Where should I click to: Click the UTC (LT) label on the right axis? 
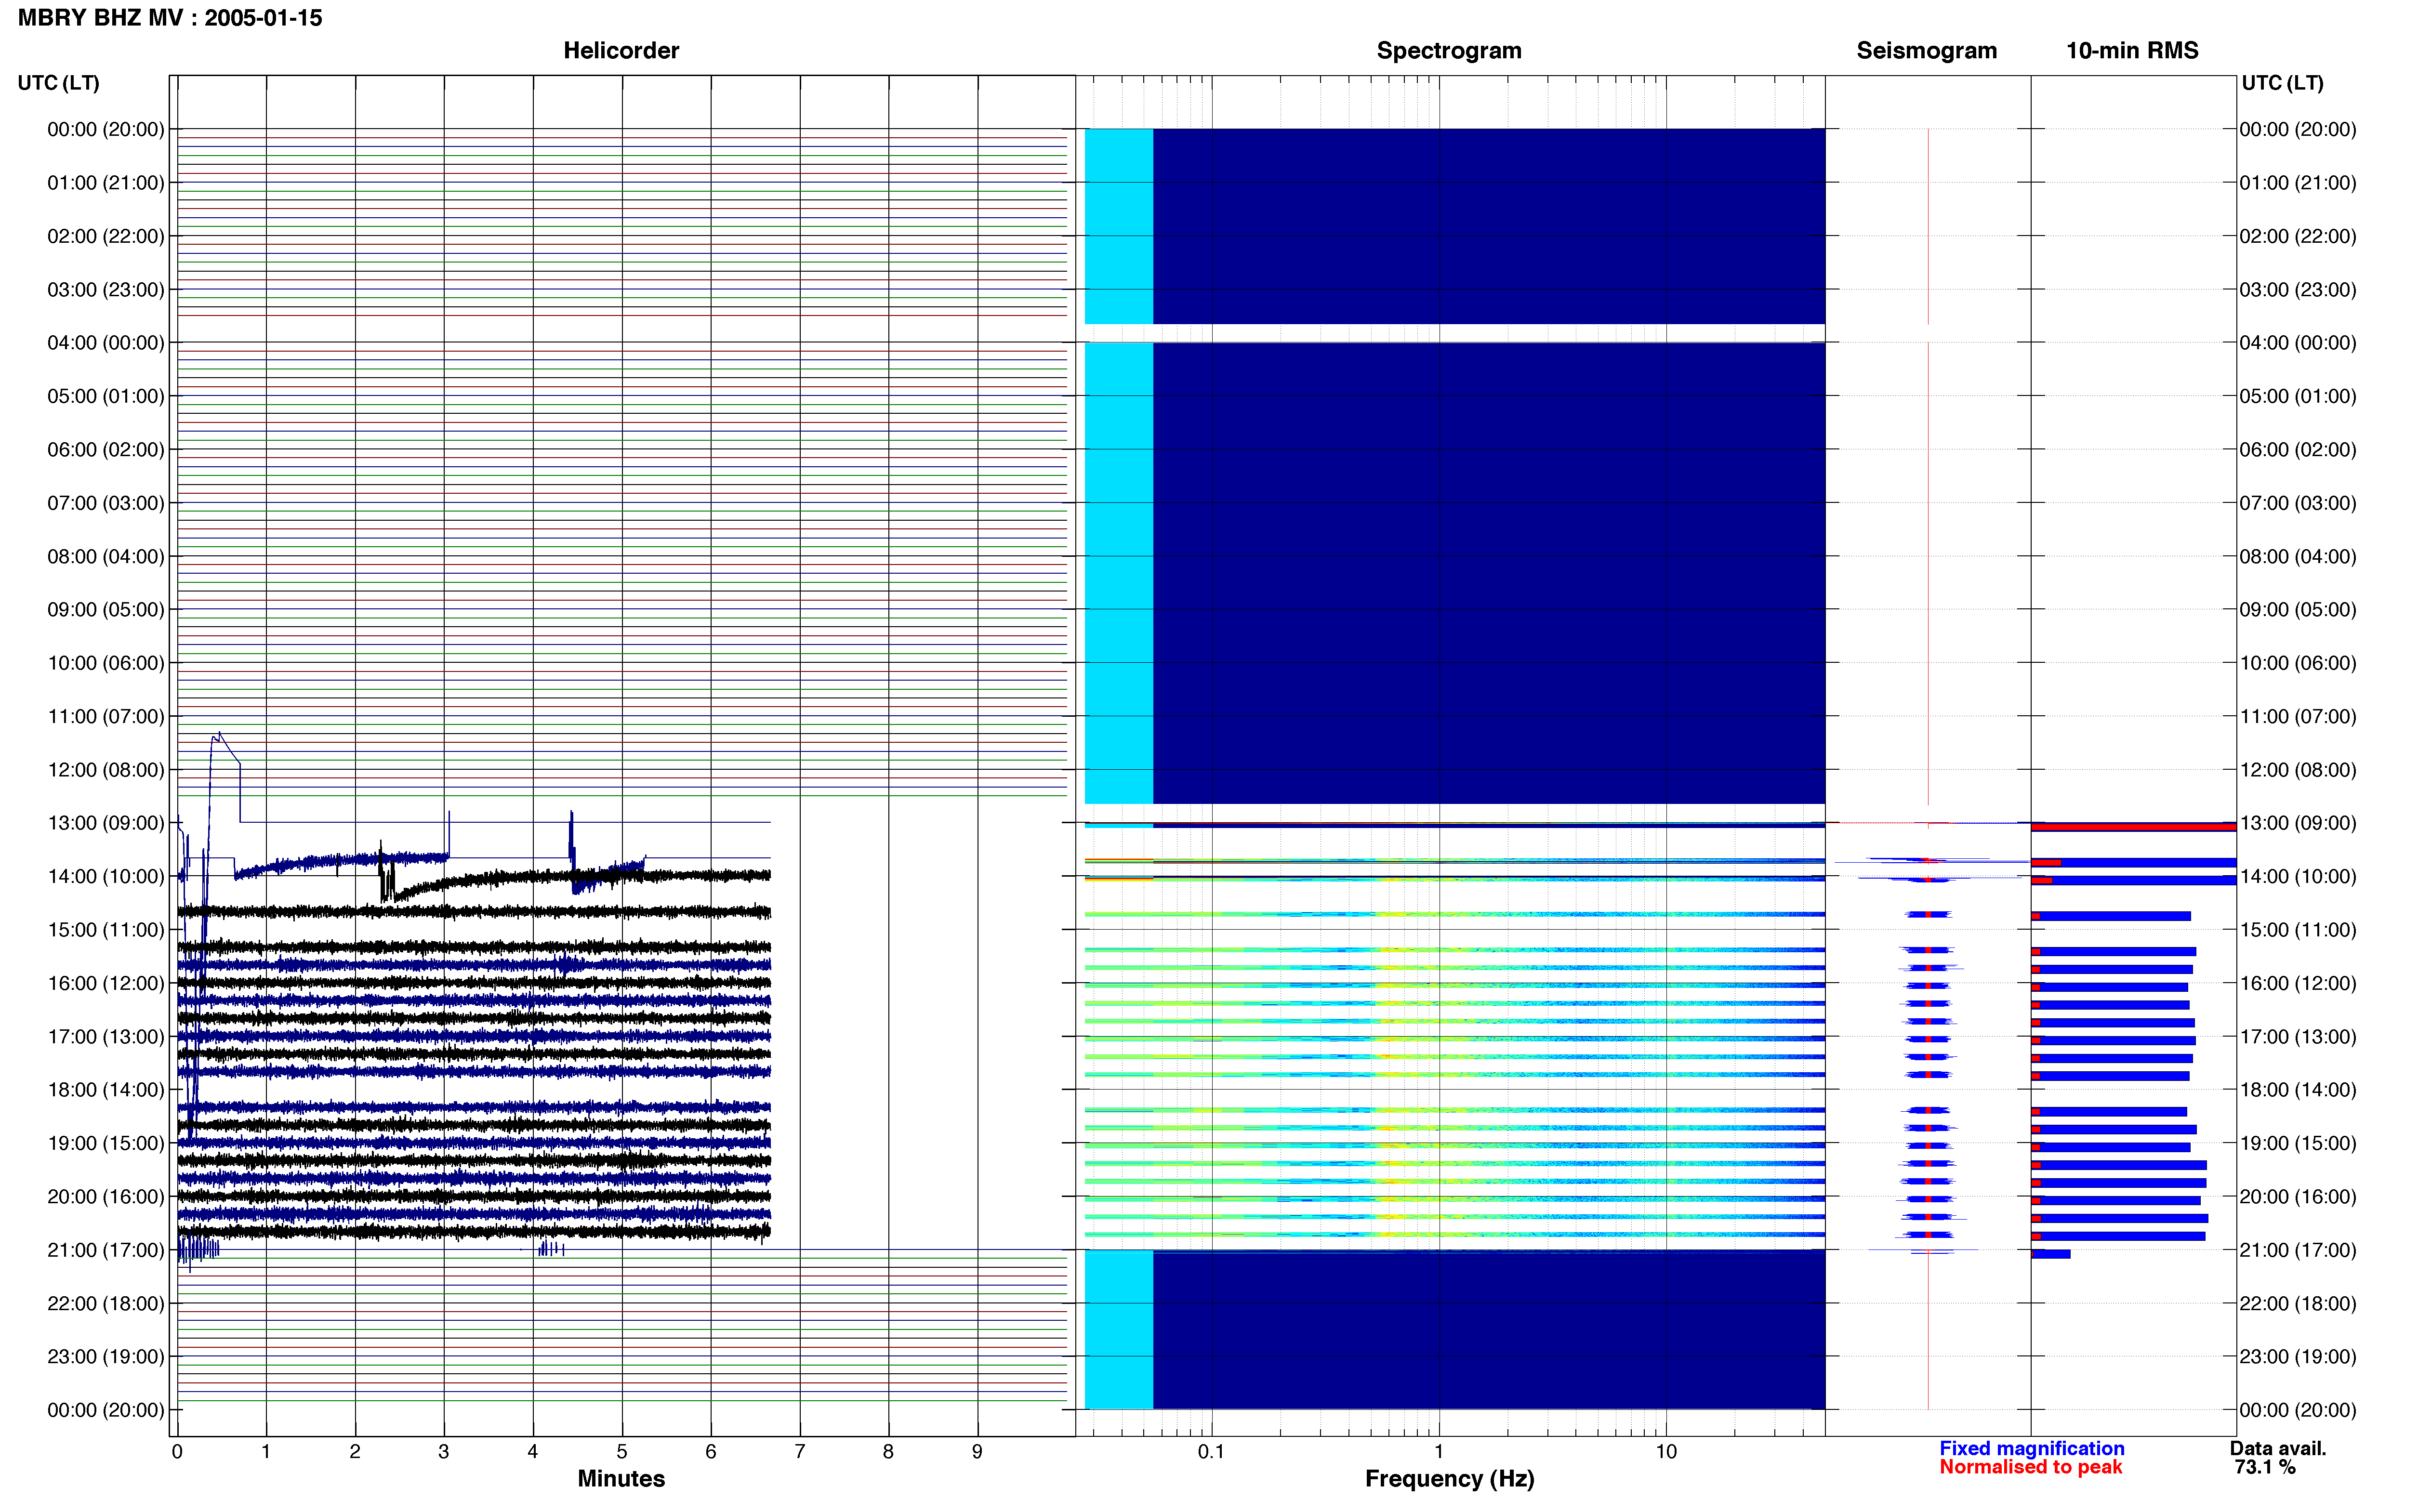[2282, 83]
